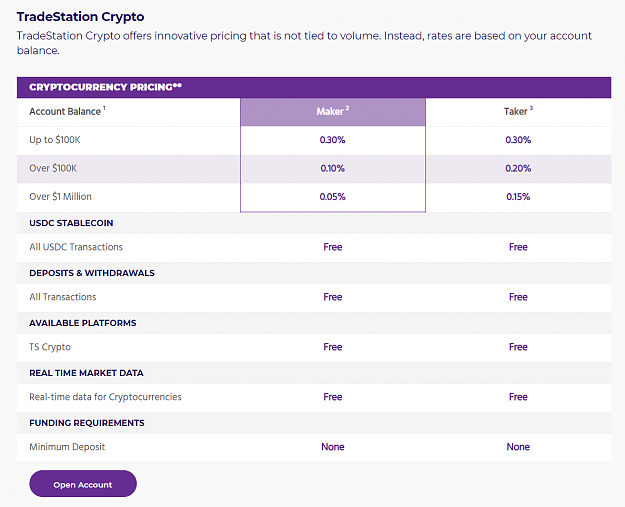Click Maker None value for Minimum Deposit

pyautogui.click(x=333, y=447)
